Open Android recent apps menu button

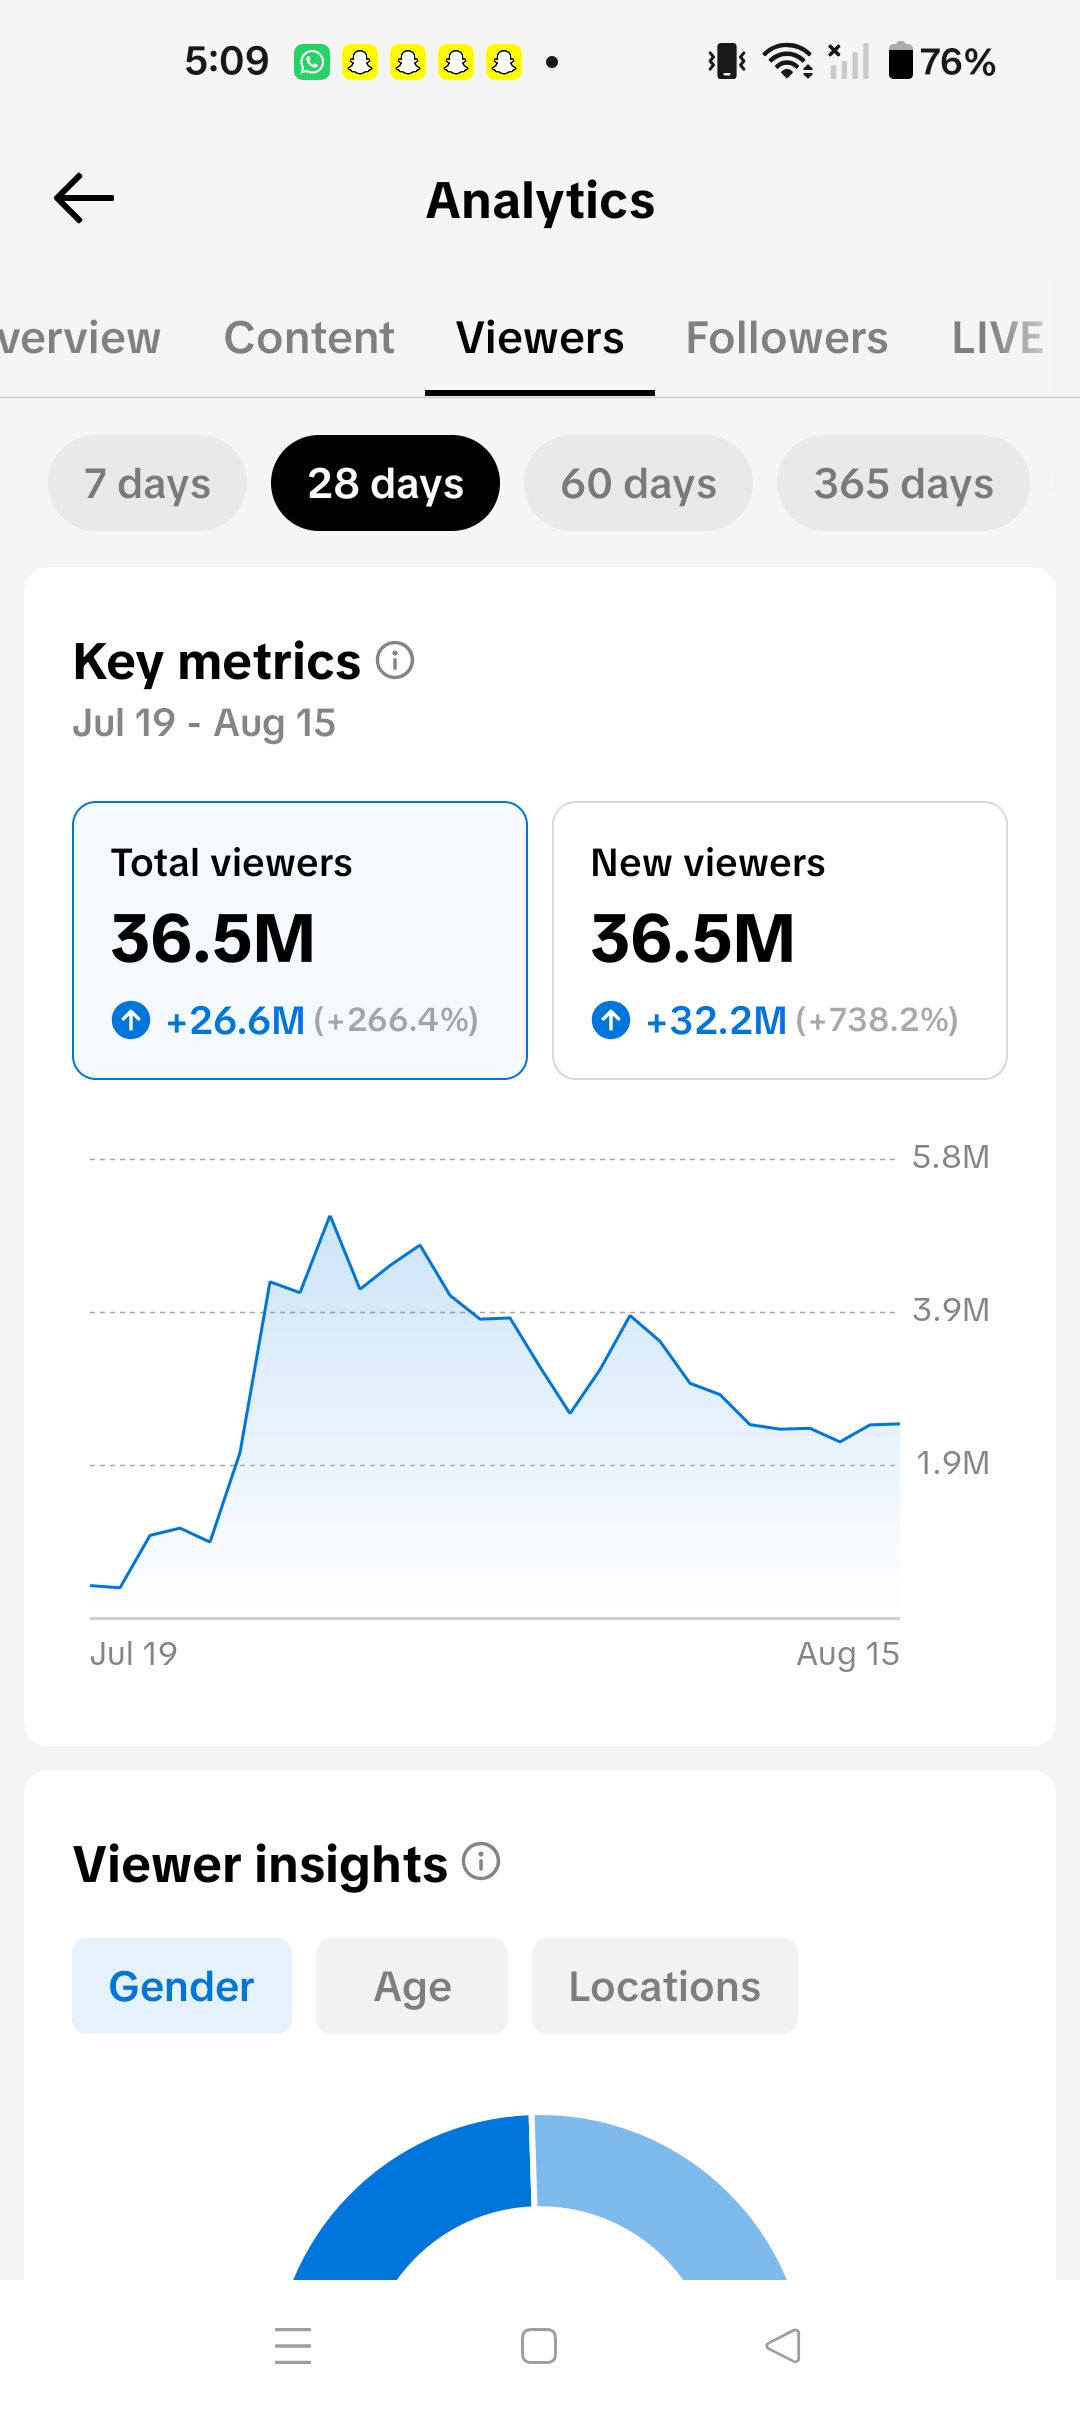293,2345
